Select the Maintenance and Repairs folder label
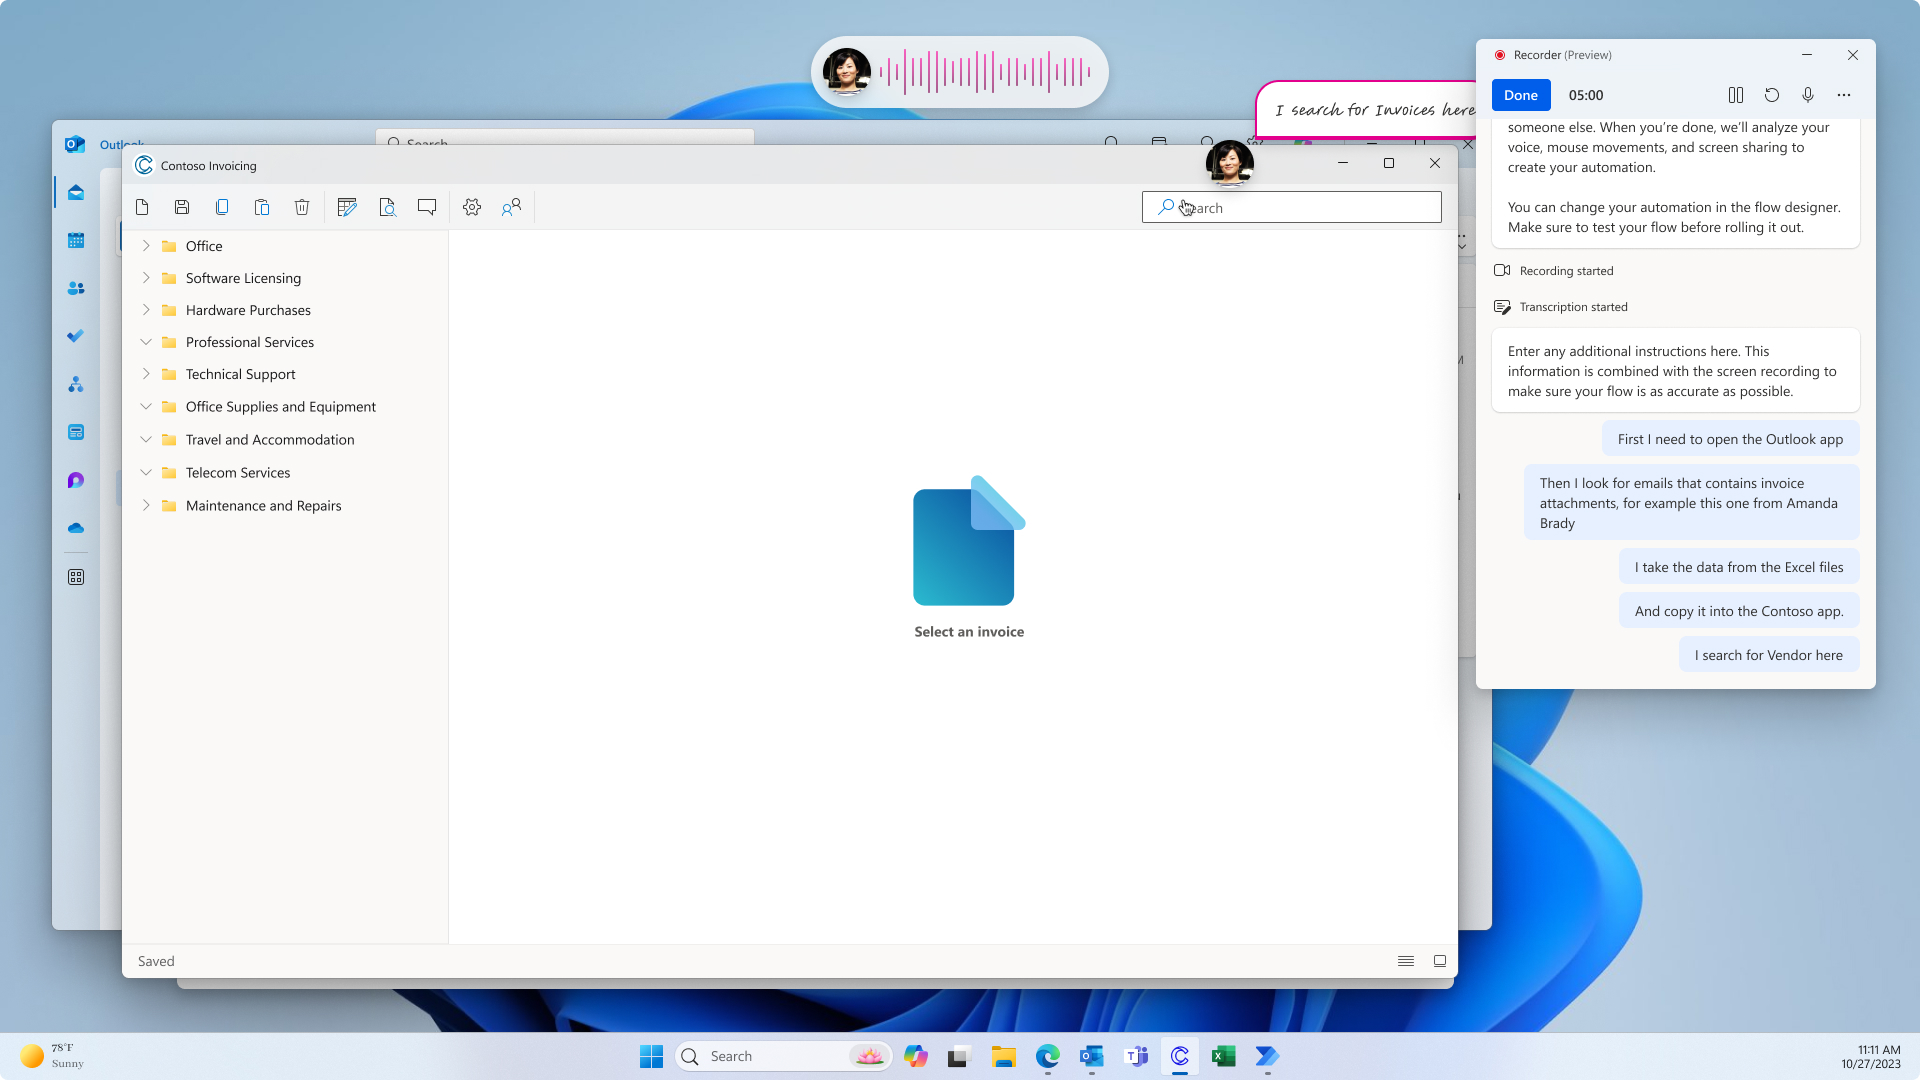Viewport: 1920px width, 1080px height. coord(263,506)
